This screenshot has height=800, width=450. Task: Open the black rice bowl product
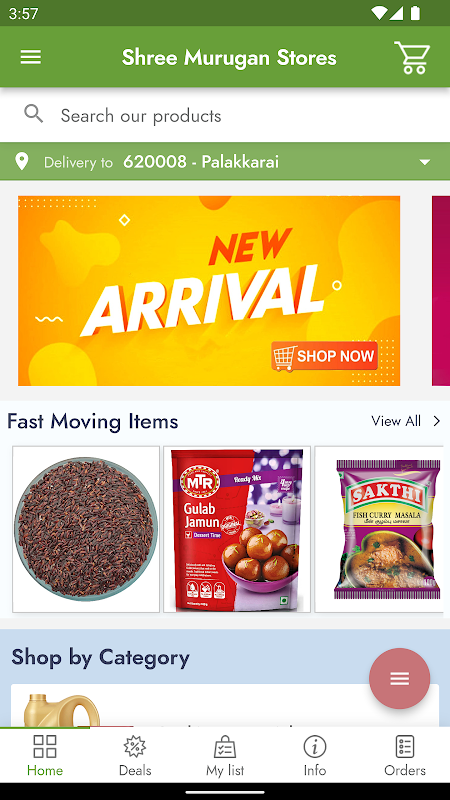point(86,529)
